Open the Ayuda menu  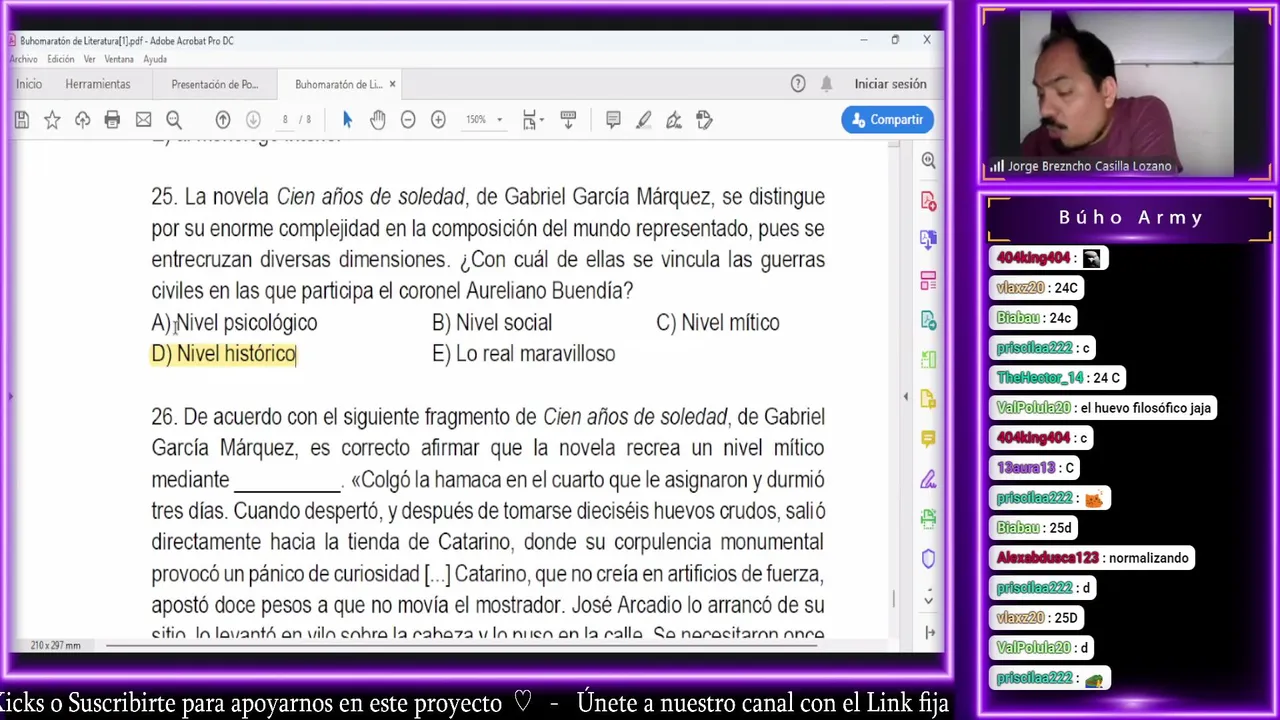coord(155,59)
